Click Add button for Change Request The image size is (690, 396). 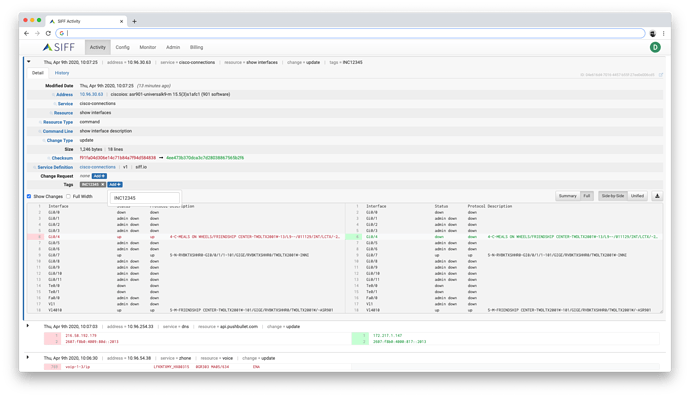(99, 176)
